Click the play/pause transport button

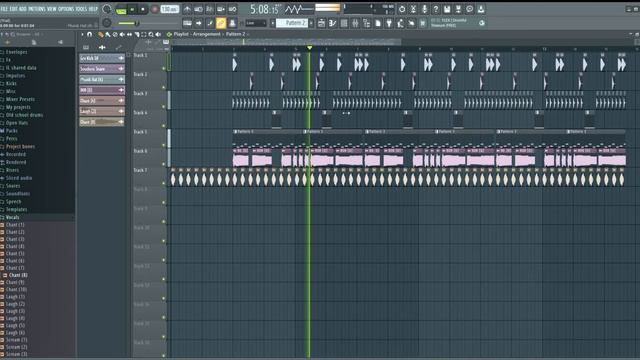point(132,9)
